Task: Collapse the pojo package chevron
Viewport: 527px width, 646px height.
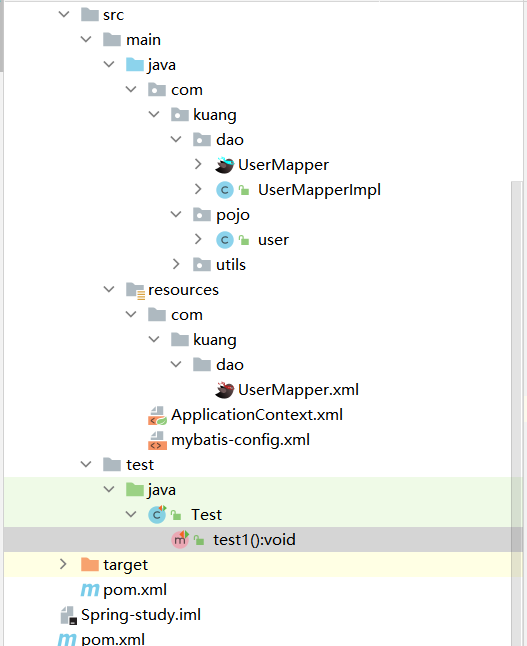Action: [176, 214]
